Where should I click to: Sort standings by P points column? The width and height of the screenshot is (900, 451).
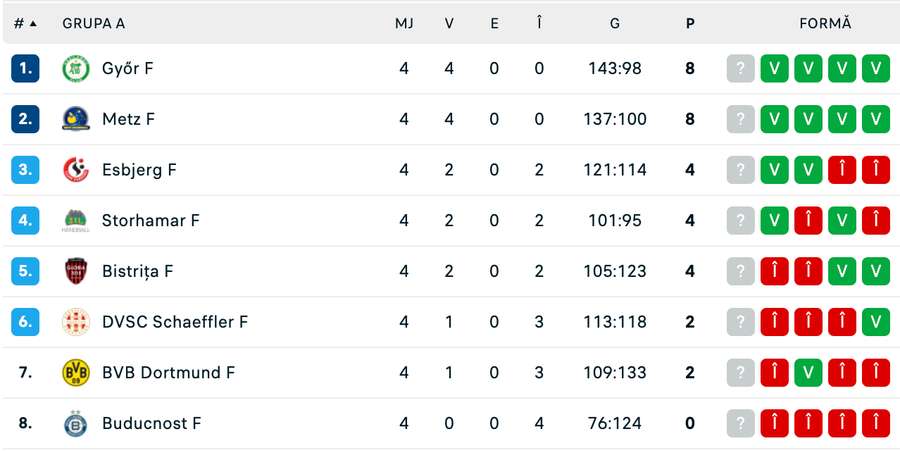690,23
